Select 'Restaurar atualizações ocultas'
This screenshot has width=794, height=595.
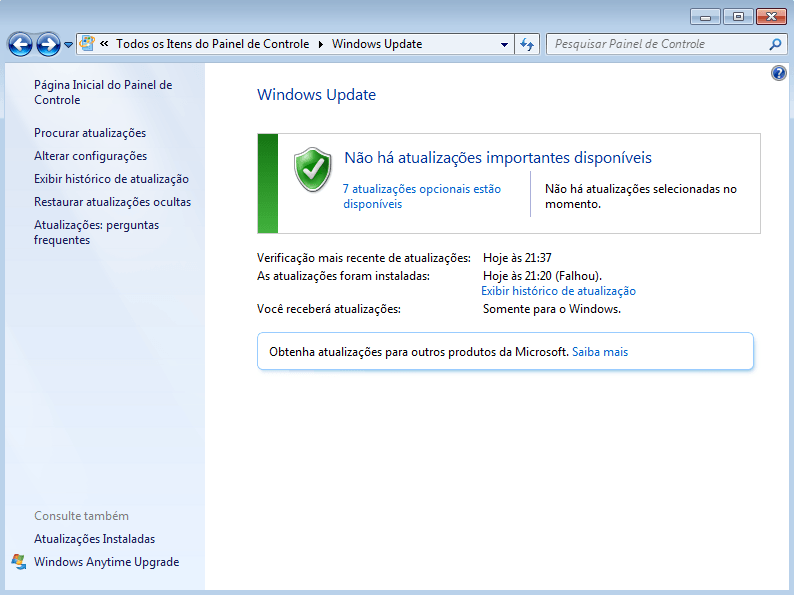tap(112, 202)
